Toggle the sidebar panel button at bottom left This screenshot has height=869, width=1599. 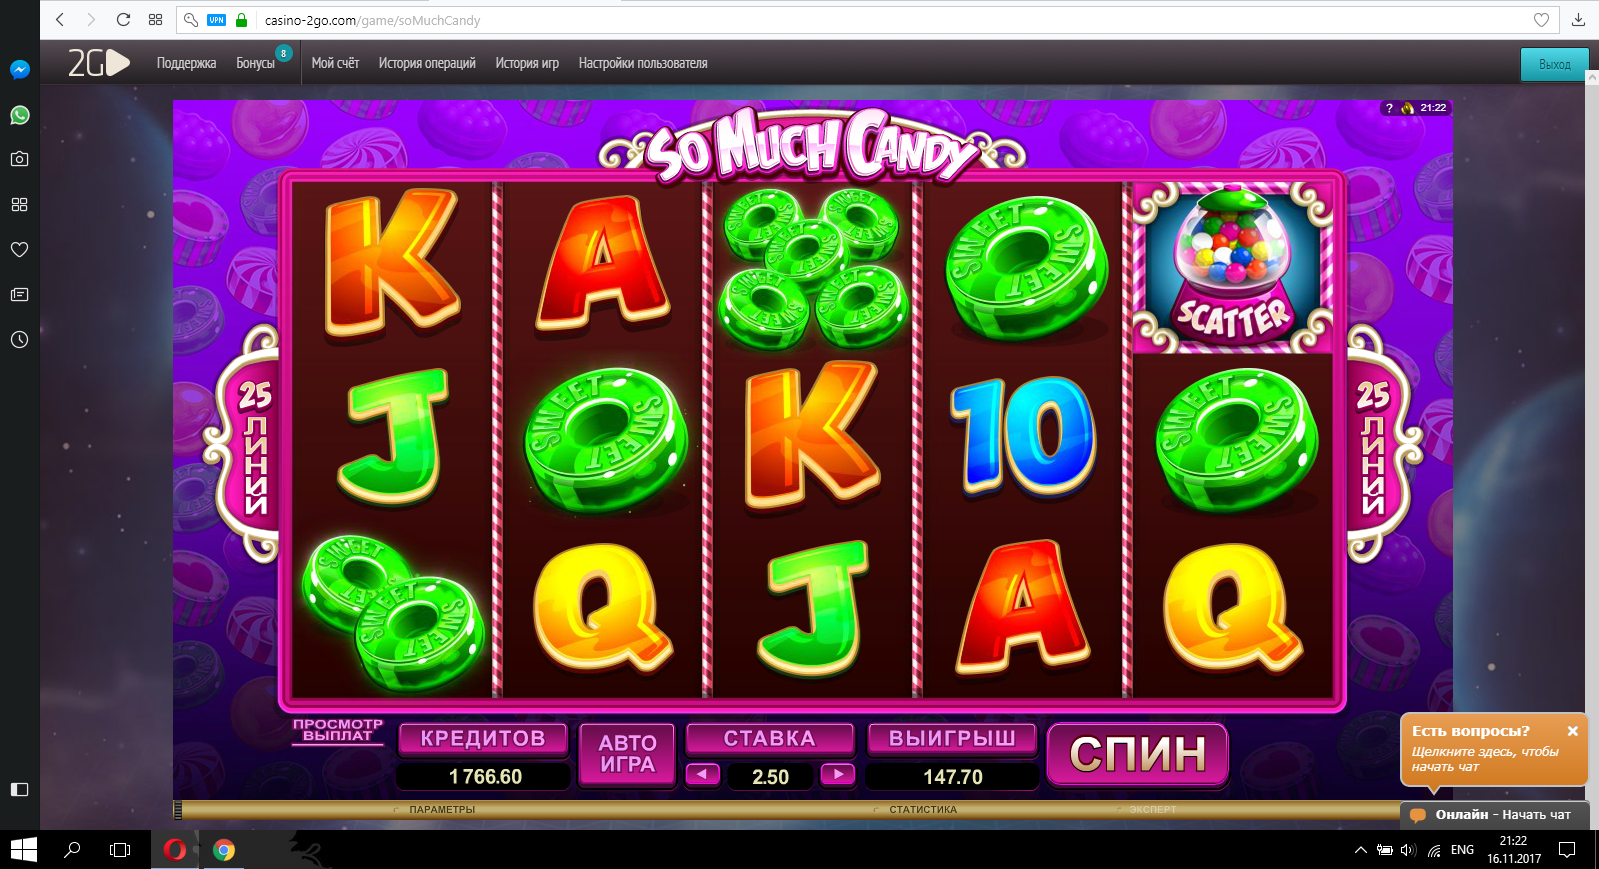click(19, 789)
